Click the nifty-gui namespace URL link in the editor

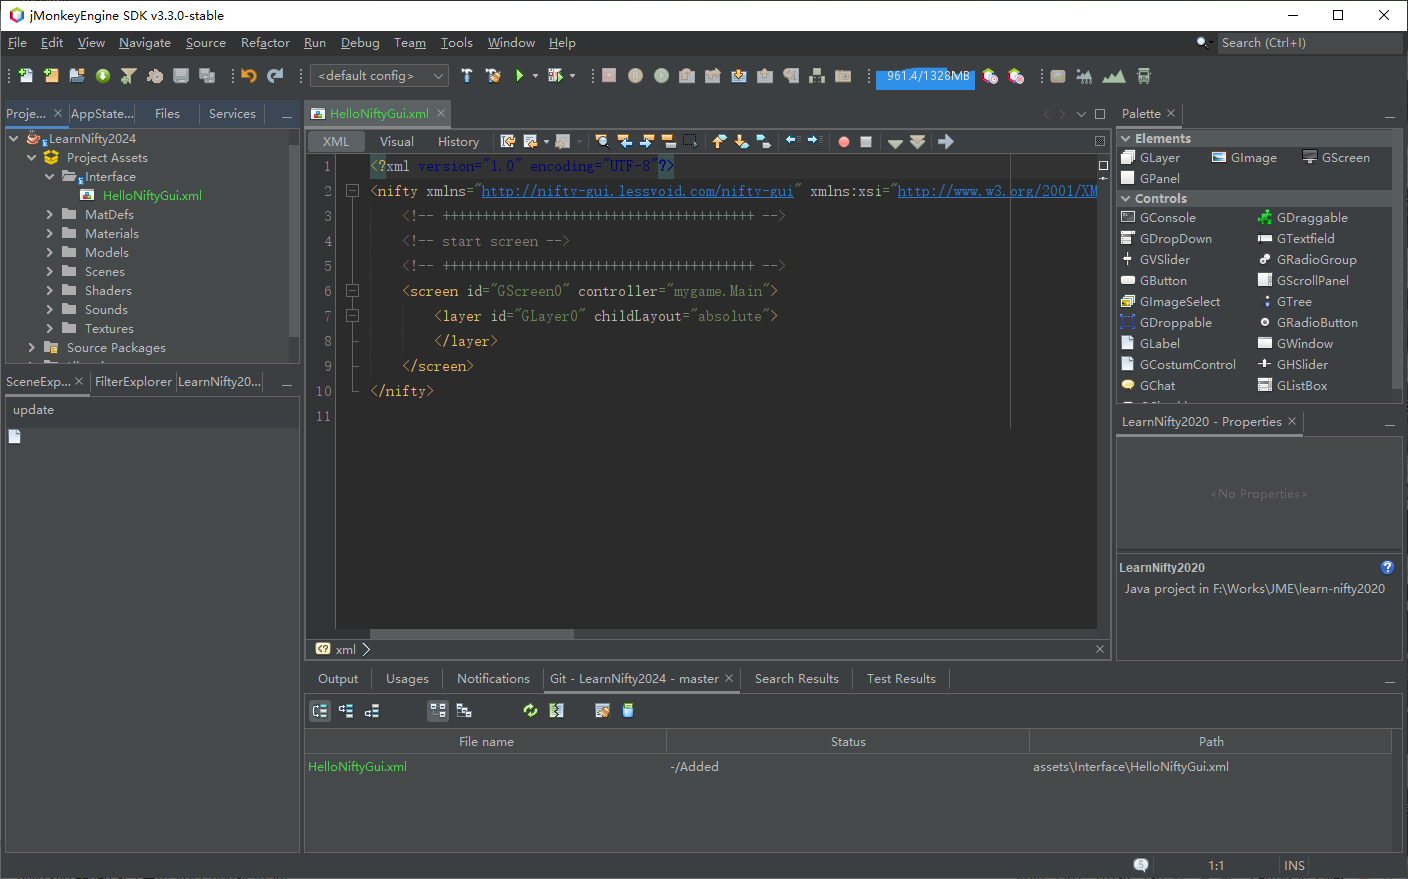click(x=637, y=191)
